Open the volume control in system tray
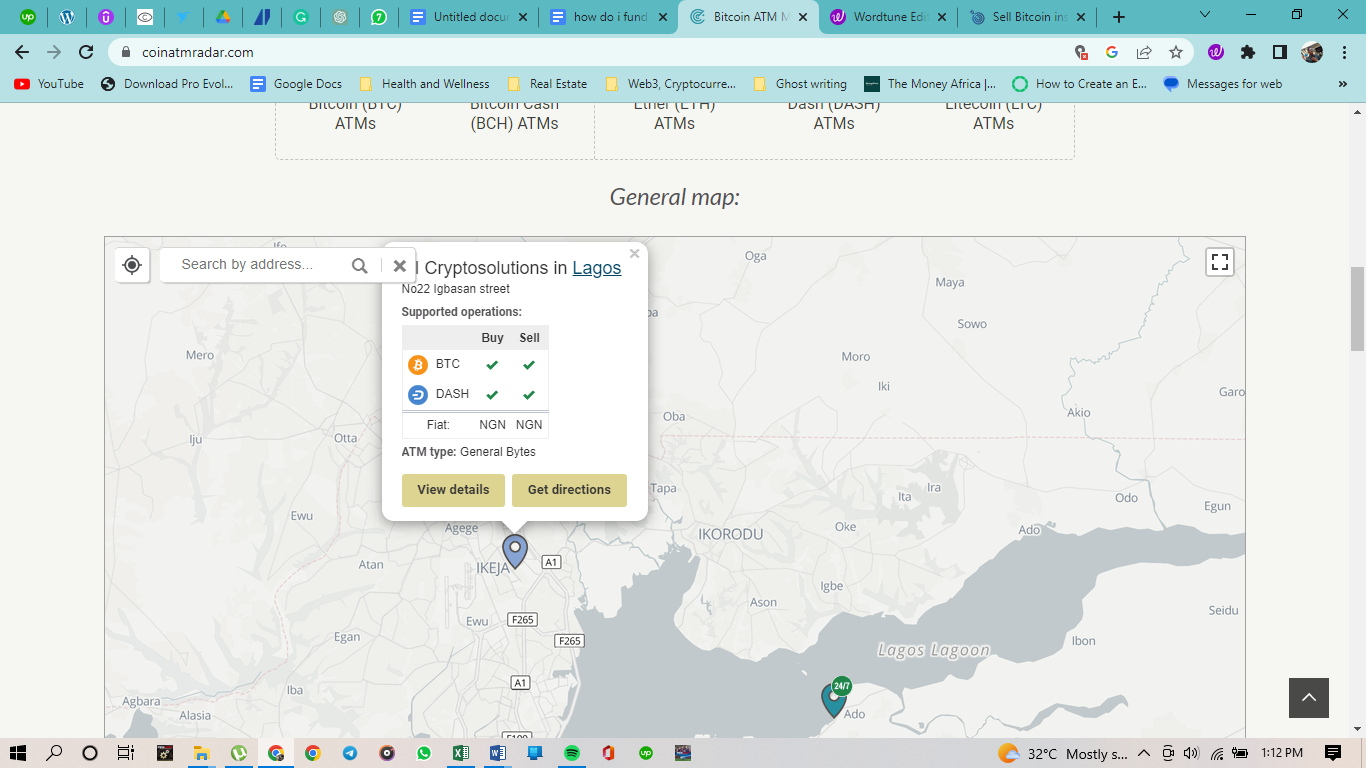Viewport: 1366px width, 768px height. [x=1191, y=753]
